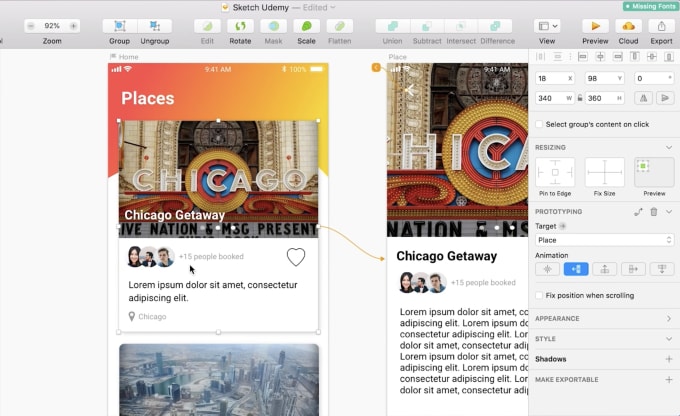
Task: Apply the Subtract boolean operation
Action: tap(427, 26)
